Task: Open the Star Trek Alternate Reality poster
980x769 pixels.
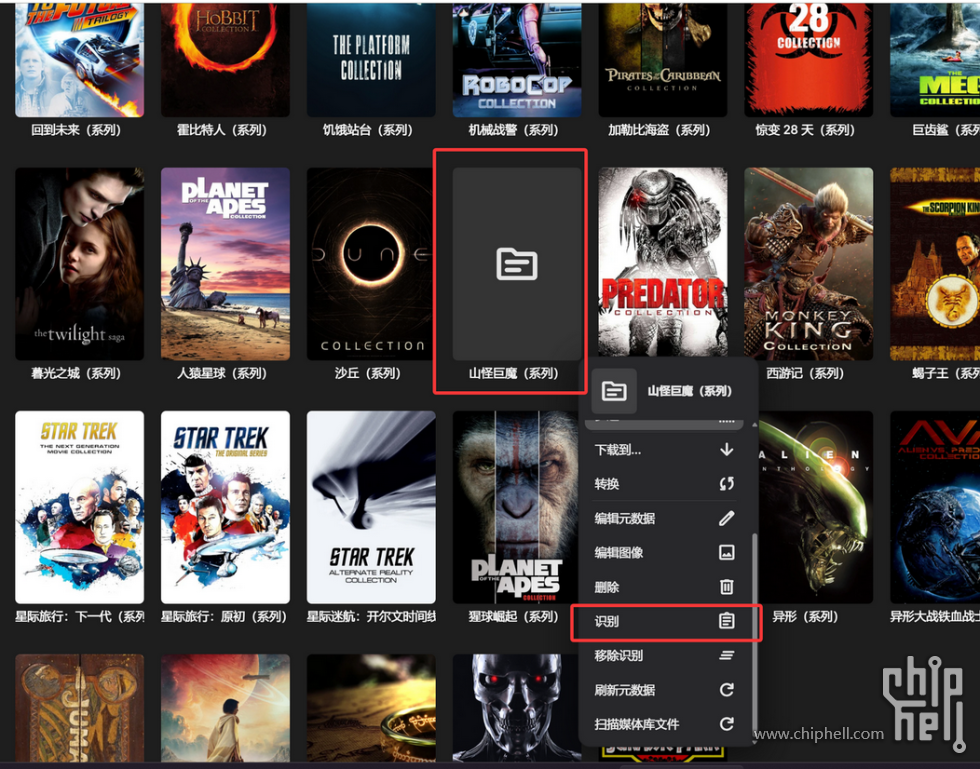Action: pyautogui.click(x=371, y=506)
